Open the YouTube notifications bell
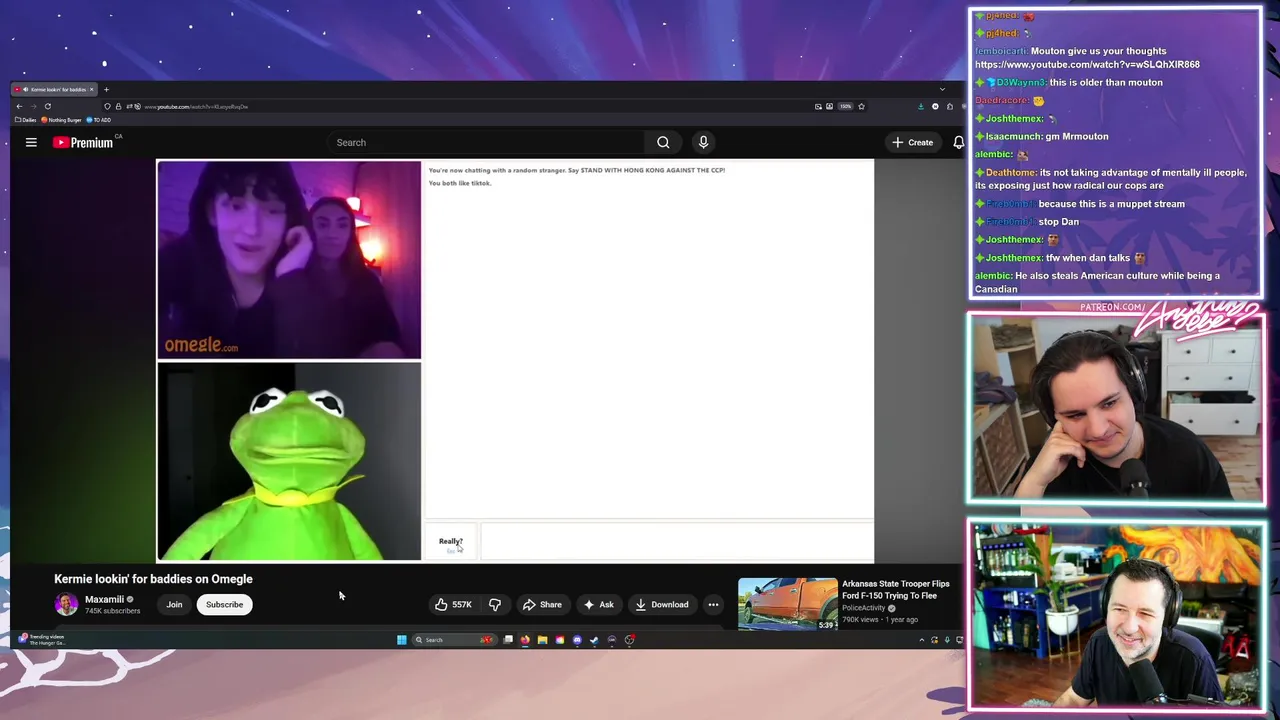The height and width of the screenshot is (720, 1280). pos(959,142)
